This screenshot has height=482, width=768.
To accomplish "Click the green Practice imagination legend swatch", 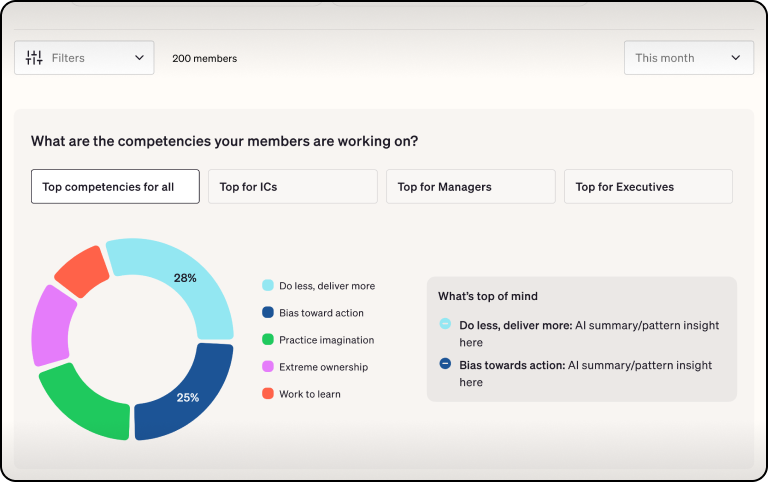I will coord(267,340).
